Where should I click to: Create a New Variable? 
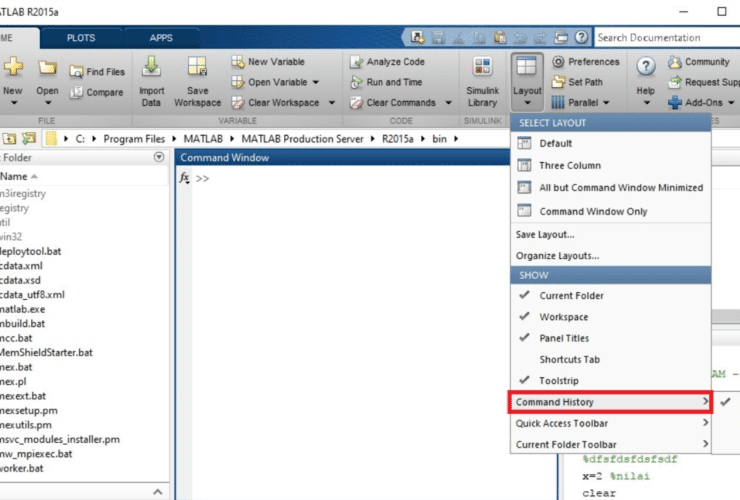point(268,62)
